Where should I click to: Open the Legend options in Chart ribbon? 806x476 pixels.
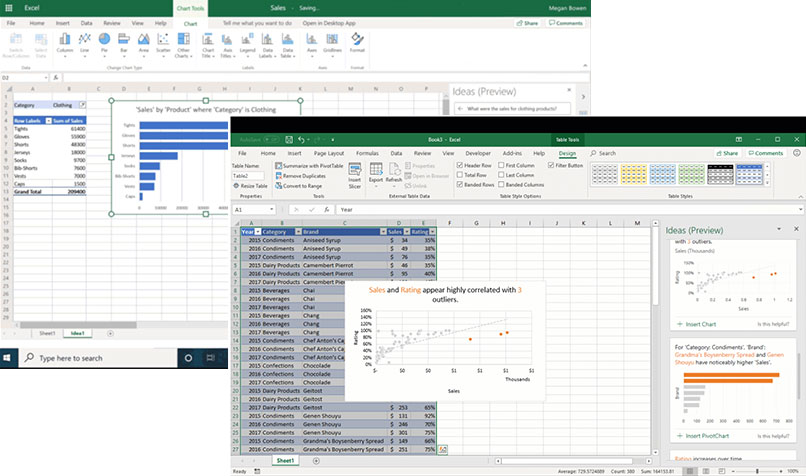click(247, 43)
